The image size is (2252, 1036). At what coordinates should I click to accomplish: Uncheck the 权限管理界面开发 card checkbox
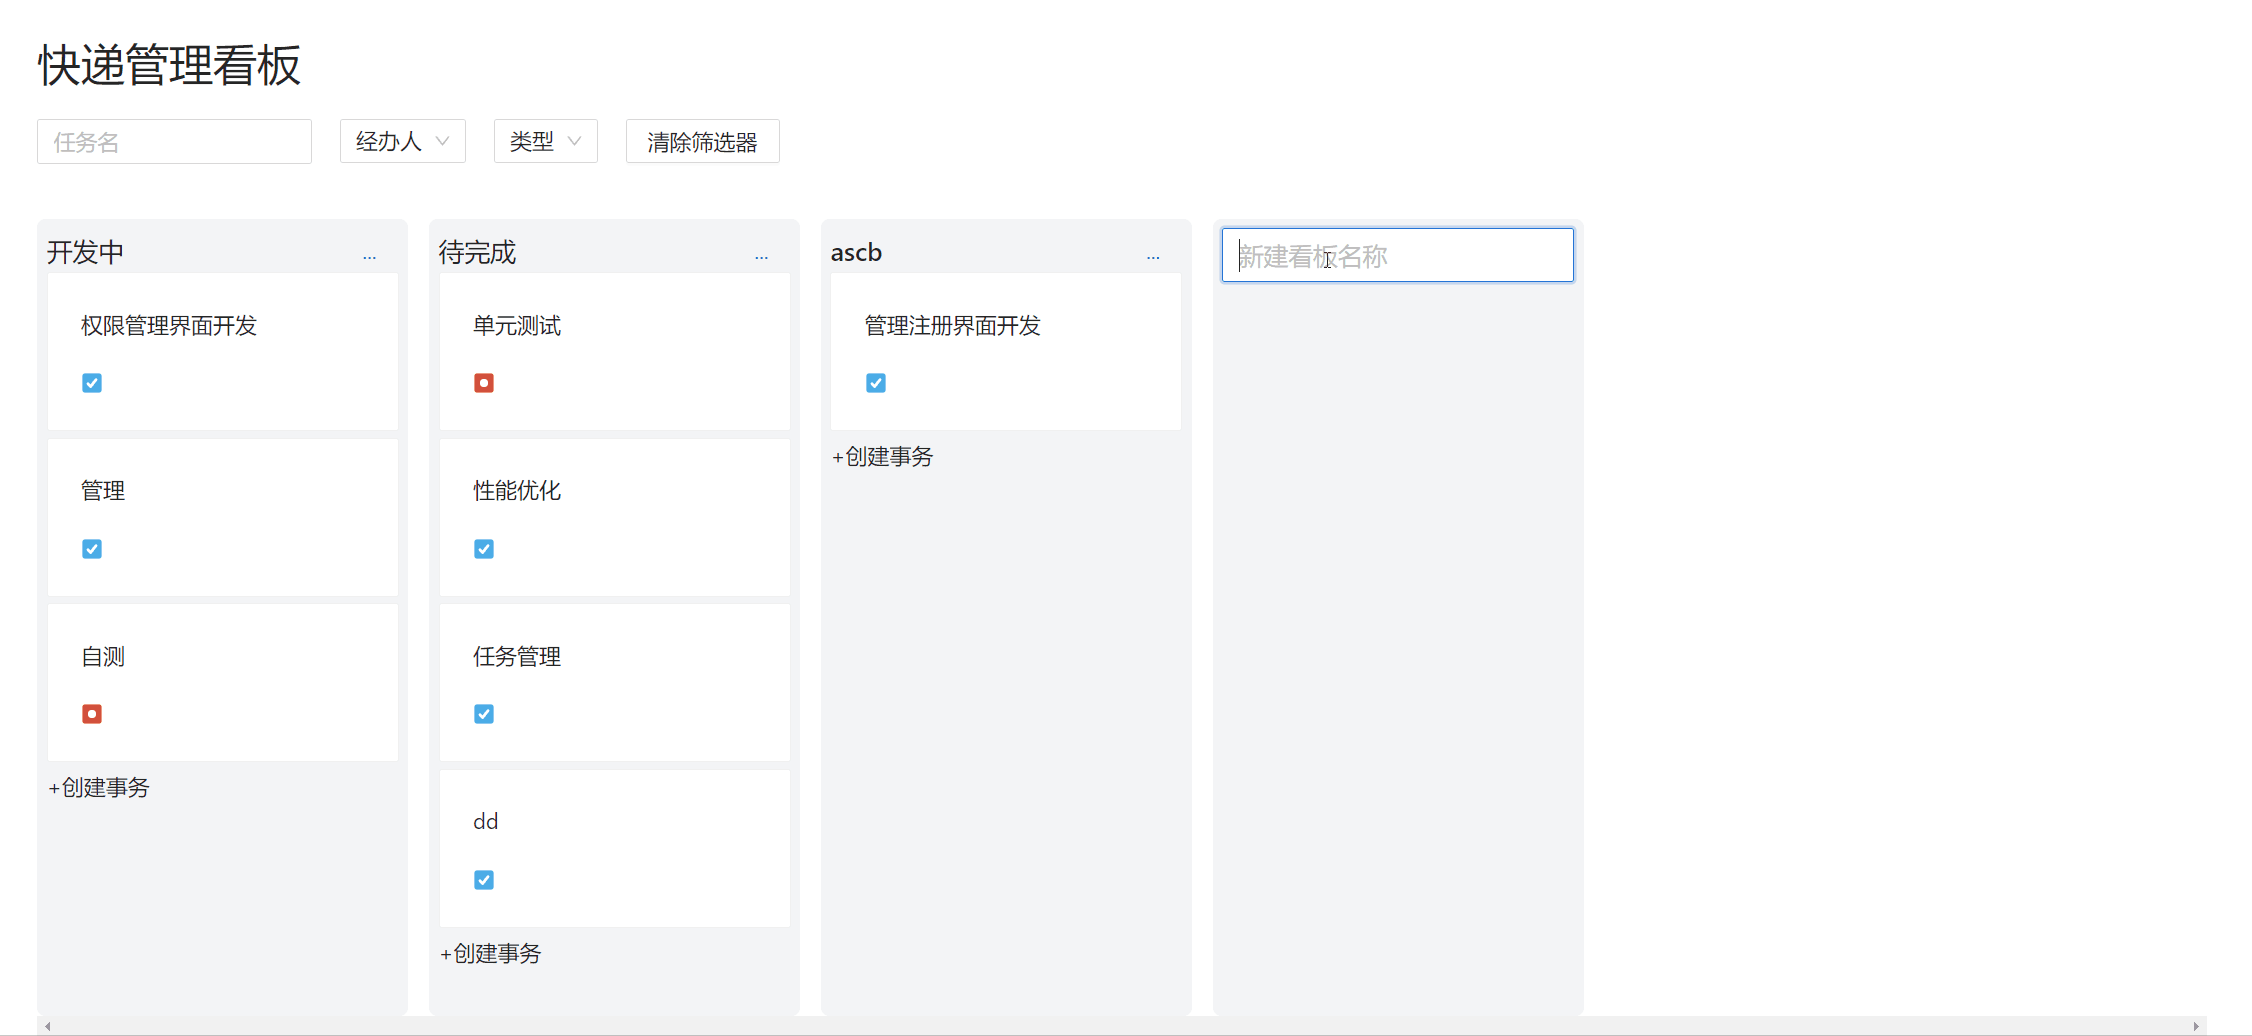coord(92,382)
